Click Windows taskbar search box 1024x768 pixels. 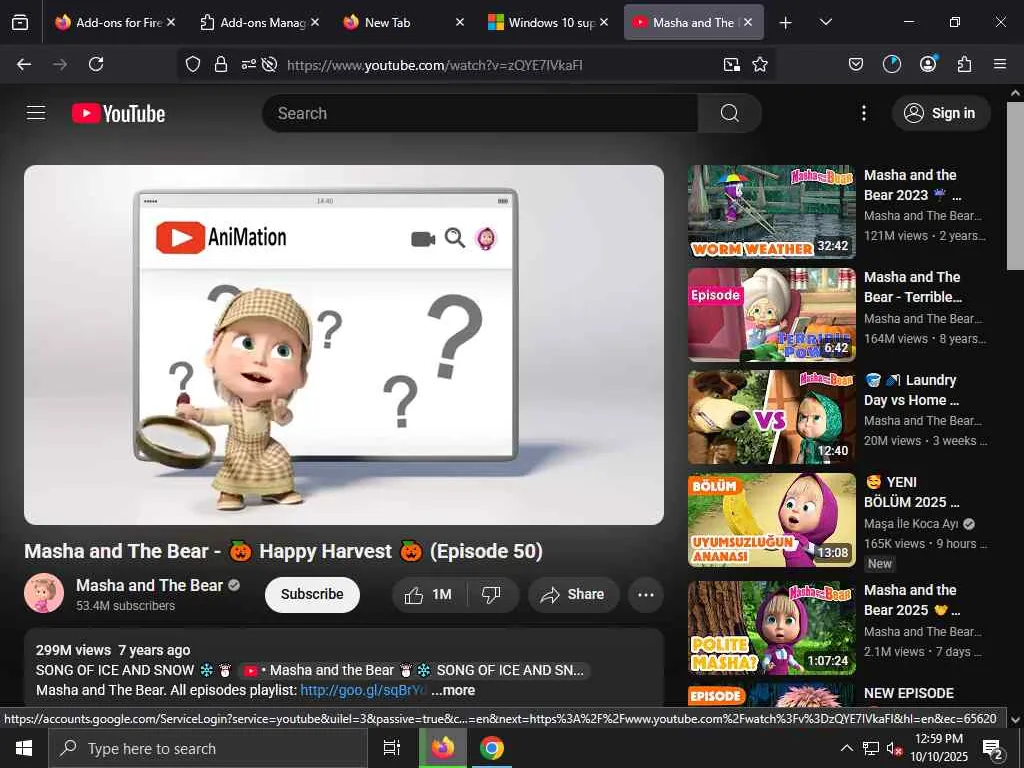pyautogui.click(x=208, y=748)
